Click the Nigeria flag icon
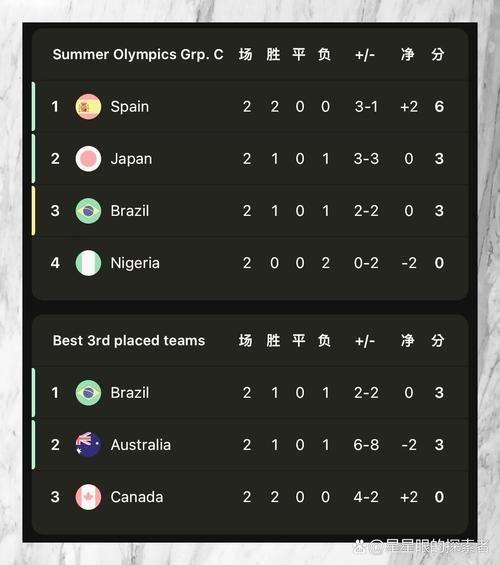The height and width of the screenshot is (565, 500). coord(88,263)
